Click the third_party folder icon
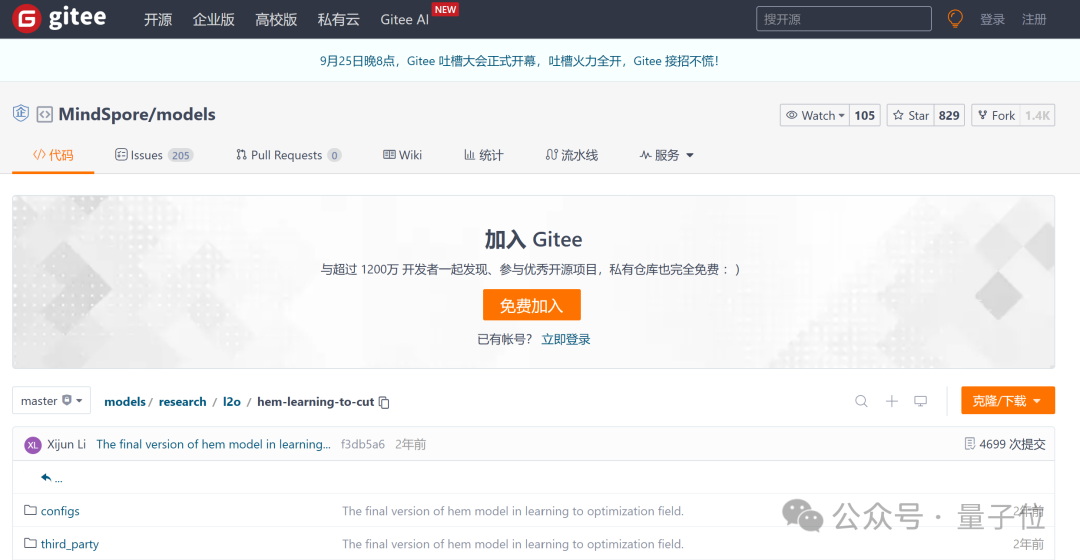Image resolution: width=1080 pixels, height=560 pixels. pos(30,543)
